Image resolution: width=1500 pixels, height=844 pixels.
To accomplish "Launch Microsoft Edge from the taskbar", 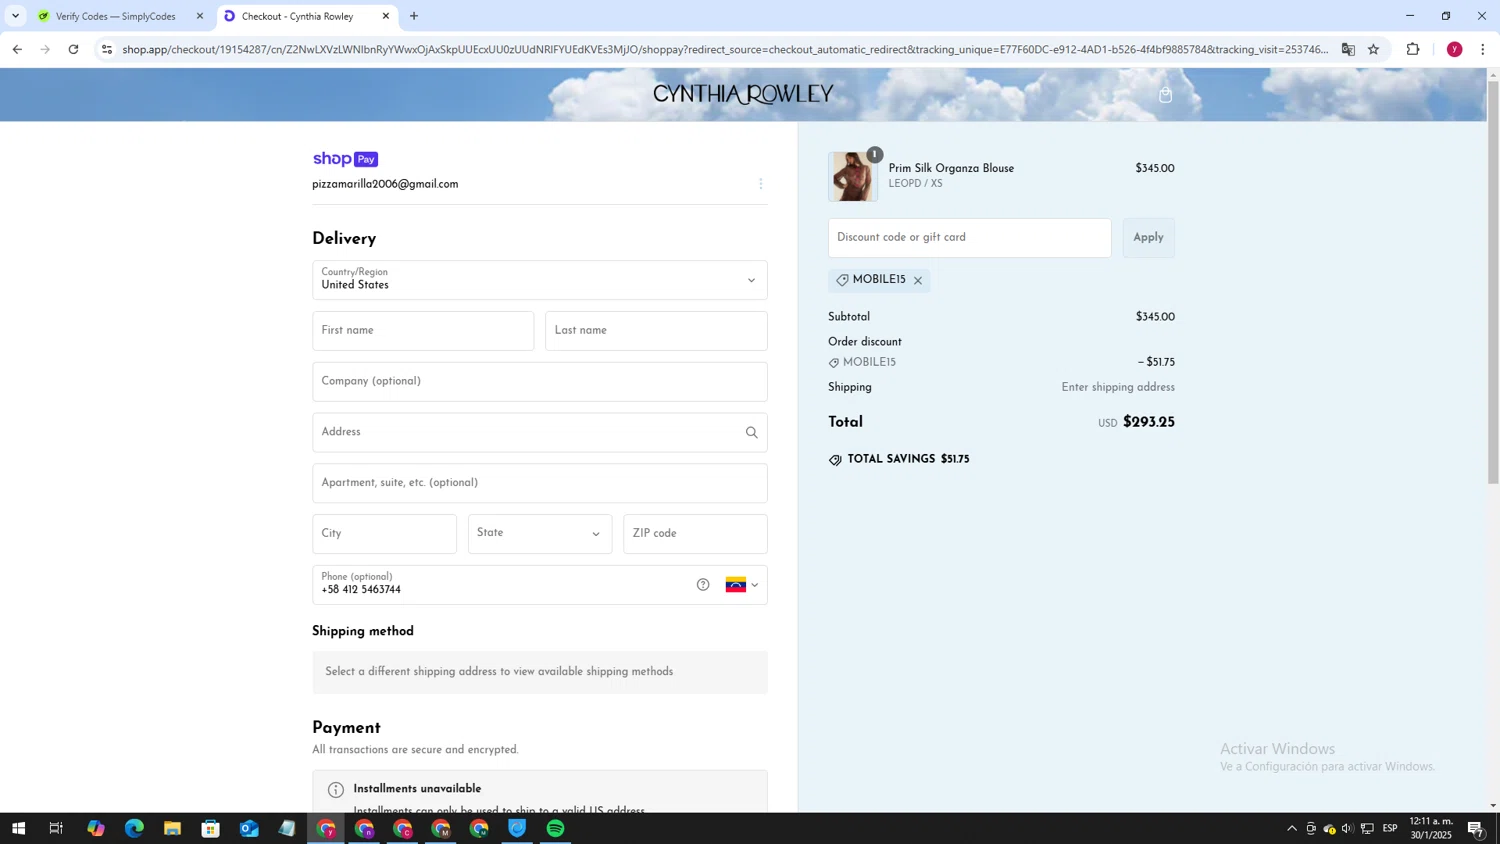I will (x=134, y=828).
